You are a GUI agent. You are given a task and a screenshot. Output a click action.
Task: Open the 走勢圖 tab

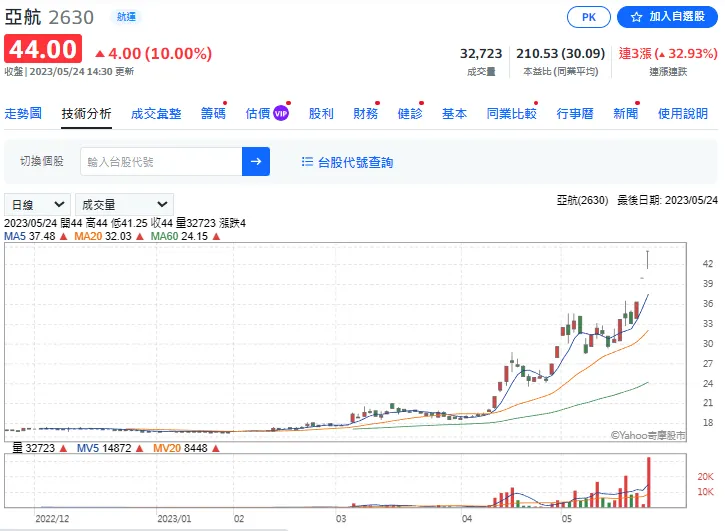tap(23, 113)
